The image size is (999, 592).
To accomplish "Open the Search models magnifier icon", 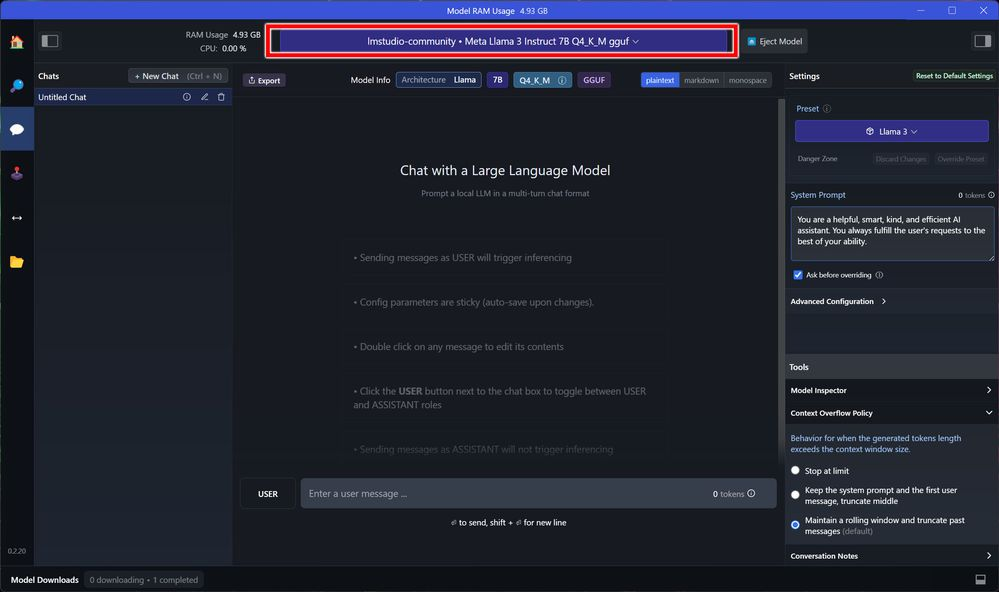I will point(17,86).
